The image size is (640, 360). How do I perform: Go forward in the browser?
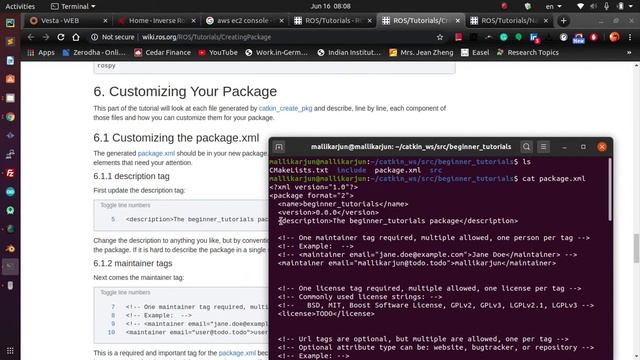[46, 37]
